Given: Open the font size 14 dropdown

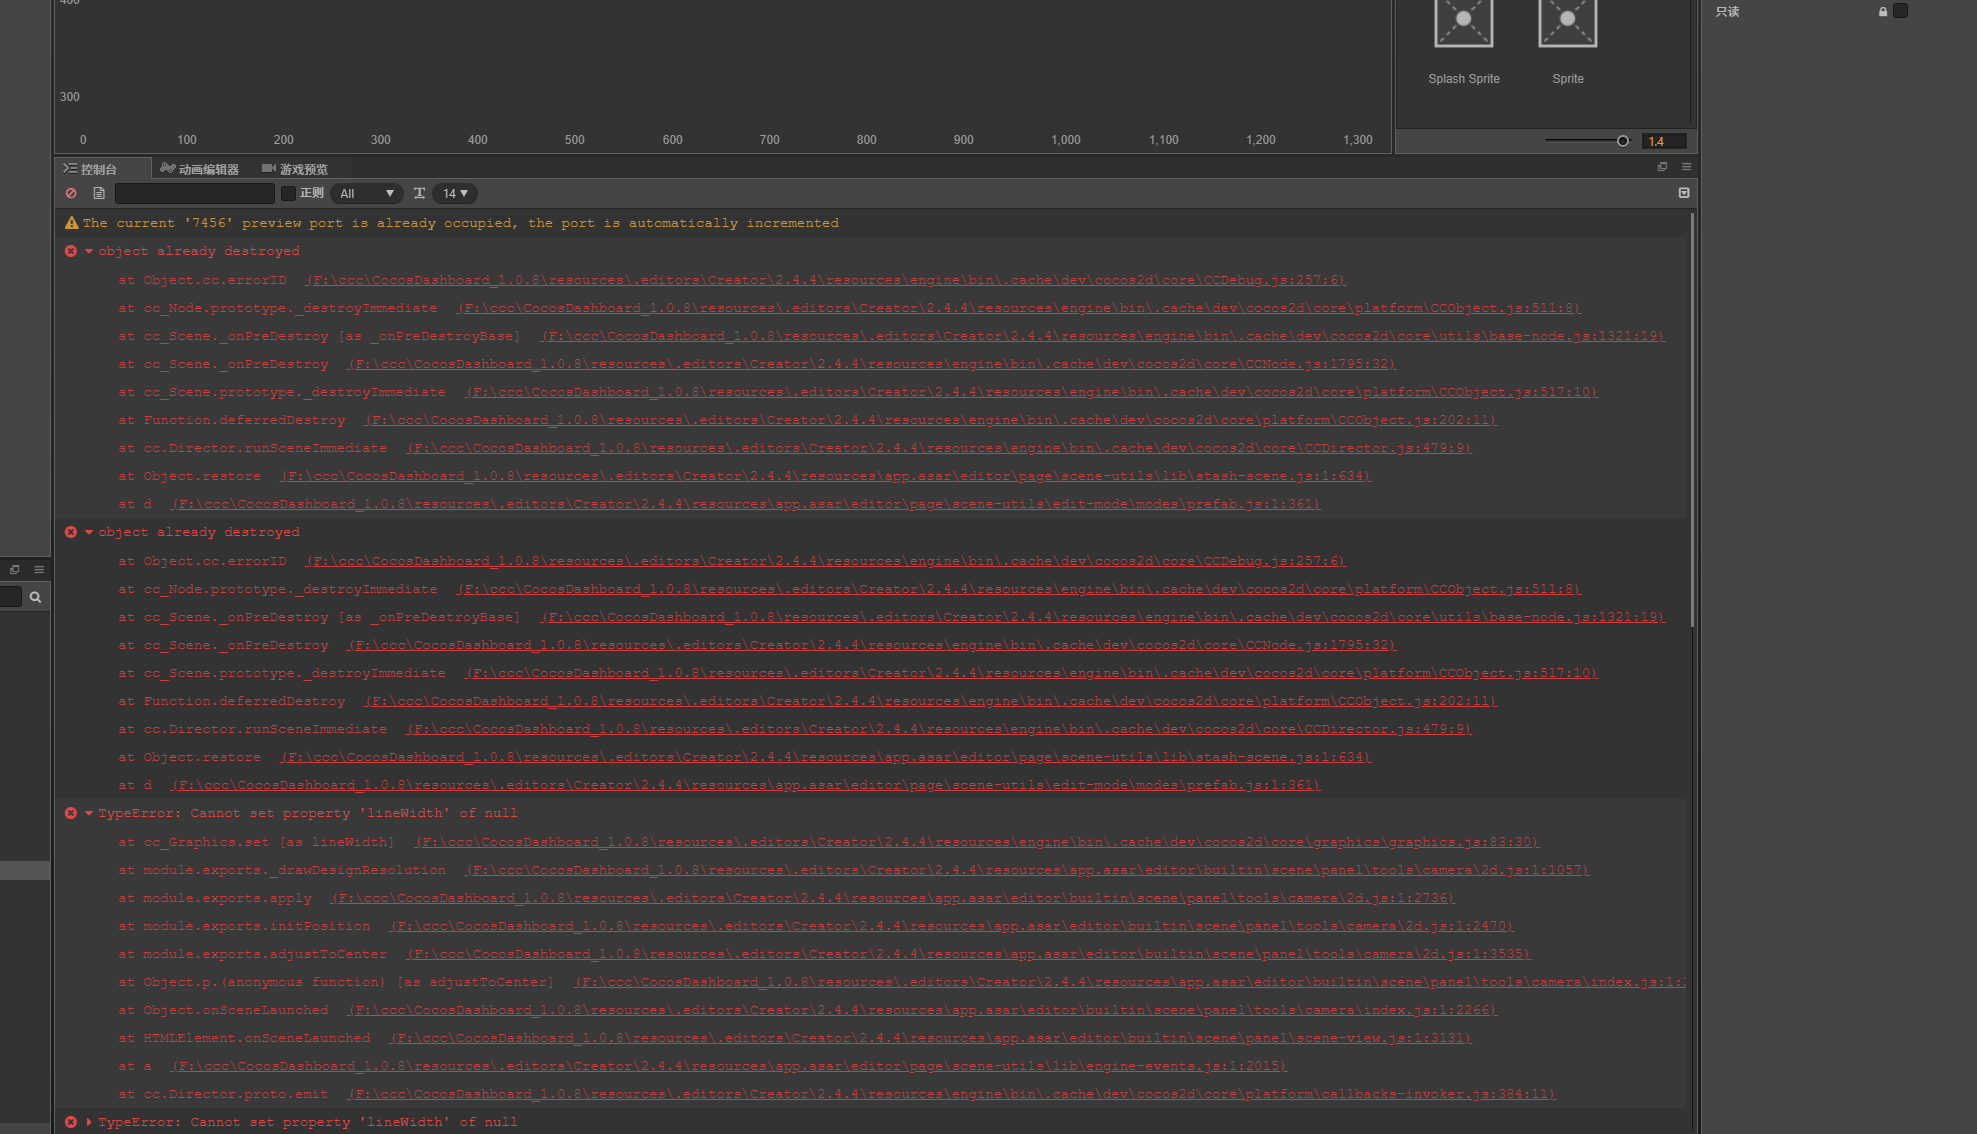Looking at the screenshot, I should coord(455,193).
